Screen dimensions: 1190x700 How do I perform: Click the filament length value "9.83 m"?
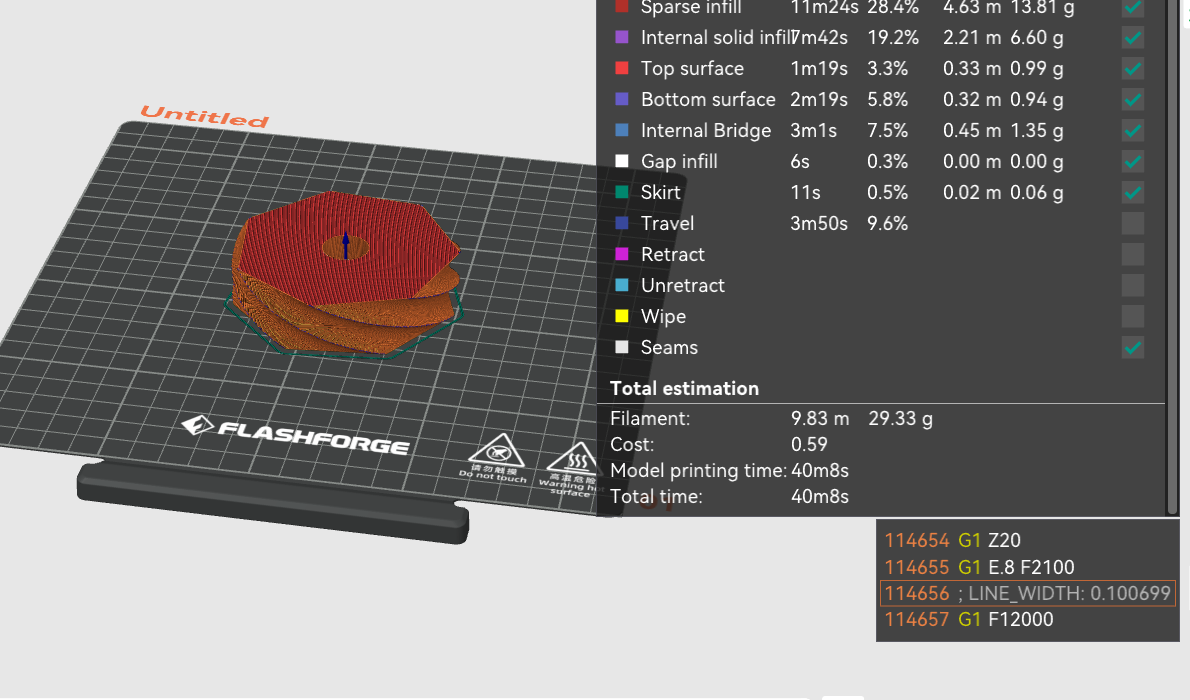(820, 418)
